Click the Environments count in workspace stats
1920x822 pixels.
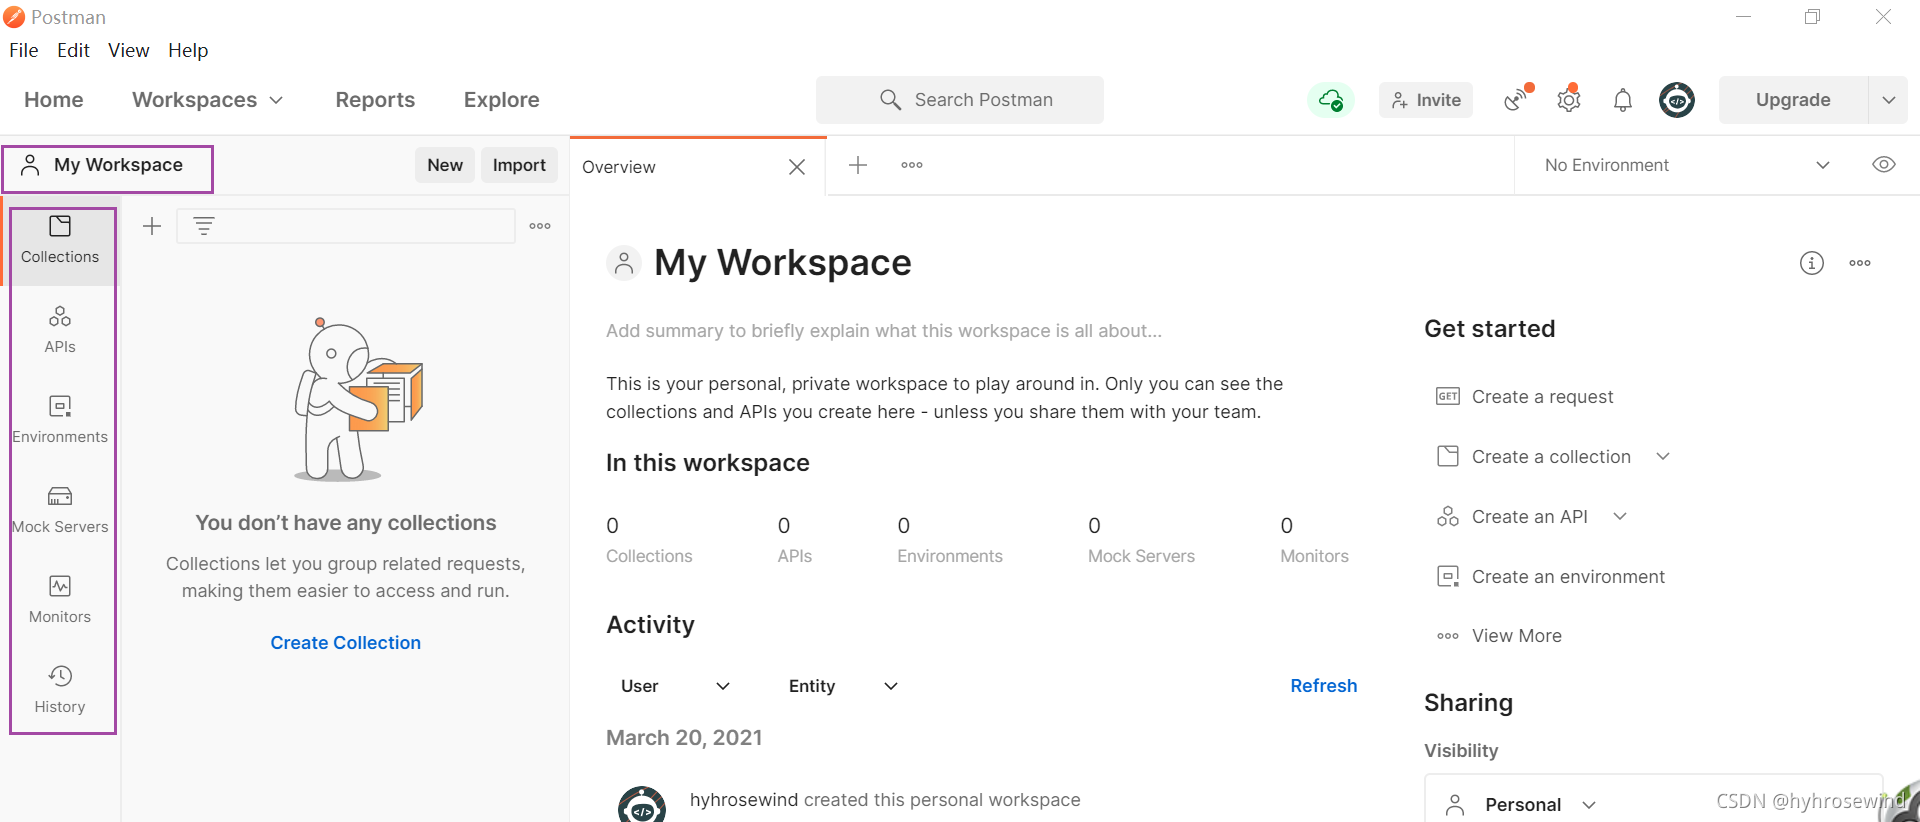pyautogui.click(x=950, y=540)
